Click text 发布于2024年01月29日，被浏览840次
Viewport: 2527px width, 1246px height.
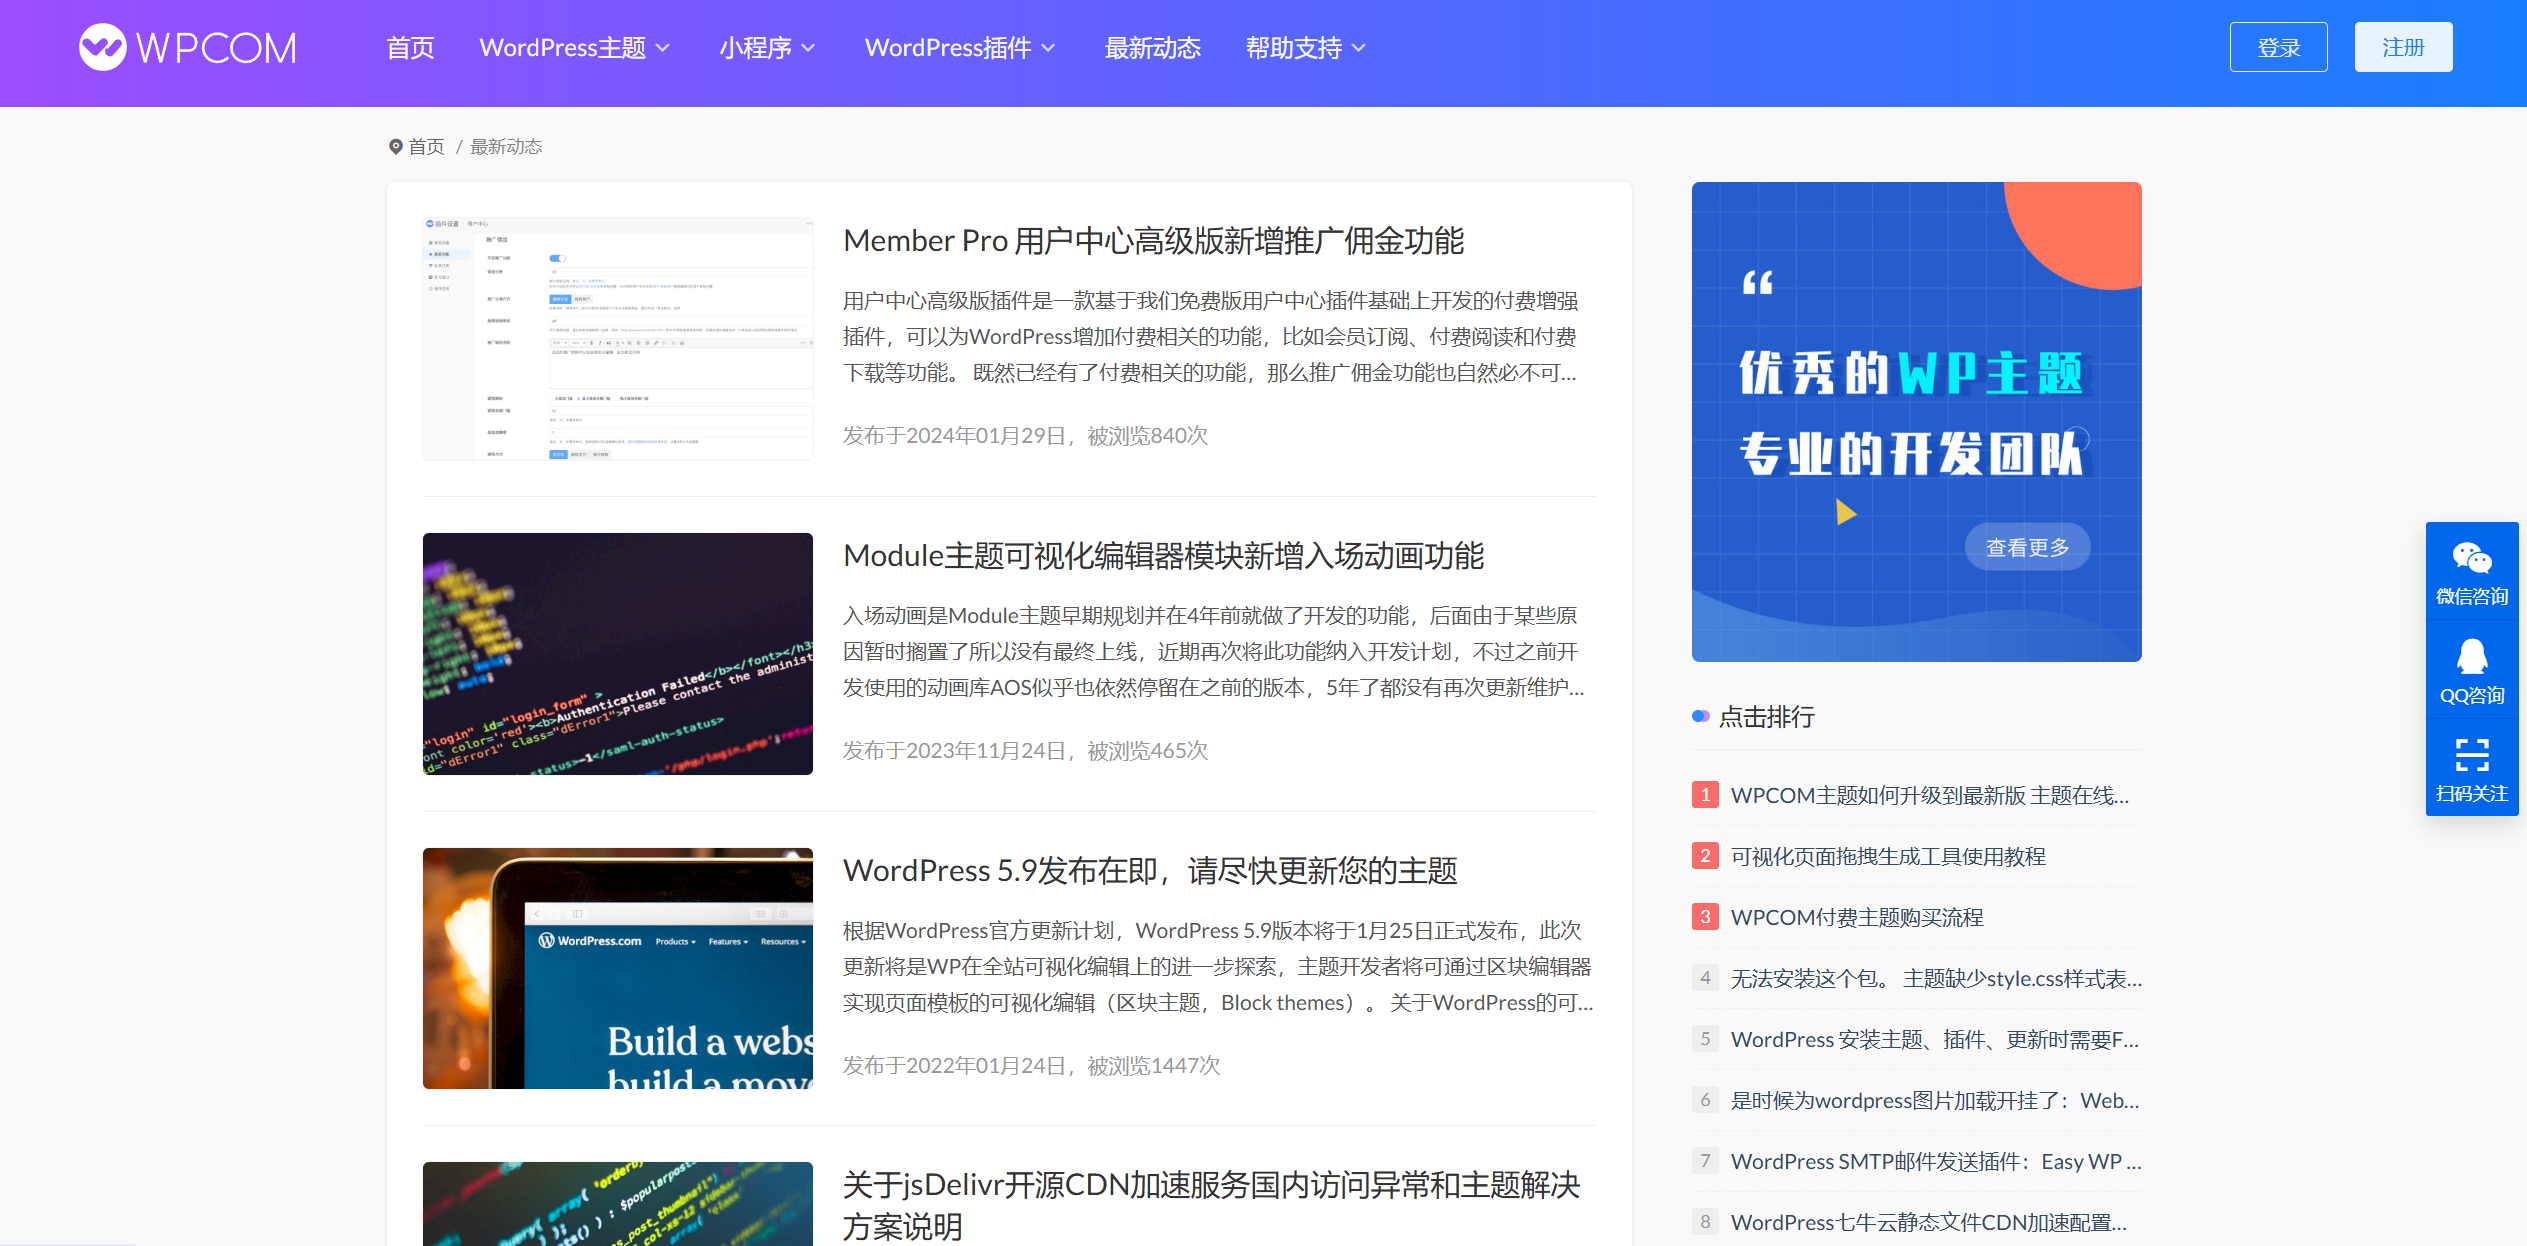pos(1025,436)
